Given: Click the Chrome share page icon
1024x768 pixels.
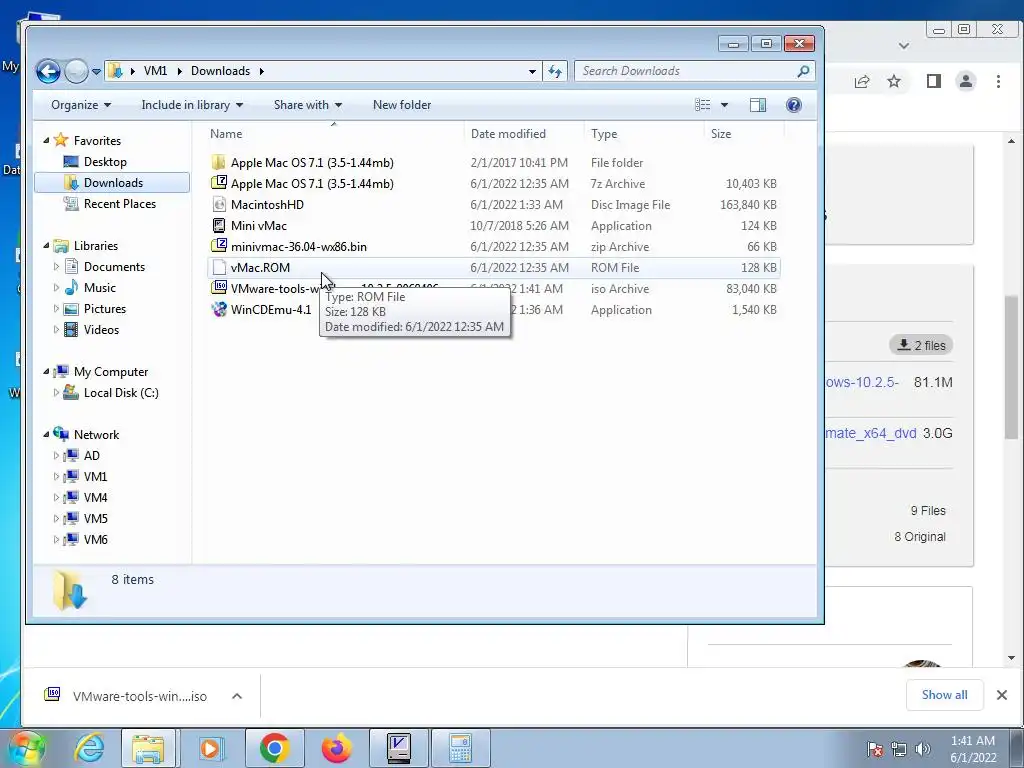Looking at the screenshot, I should (x=862, y=81).
